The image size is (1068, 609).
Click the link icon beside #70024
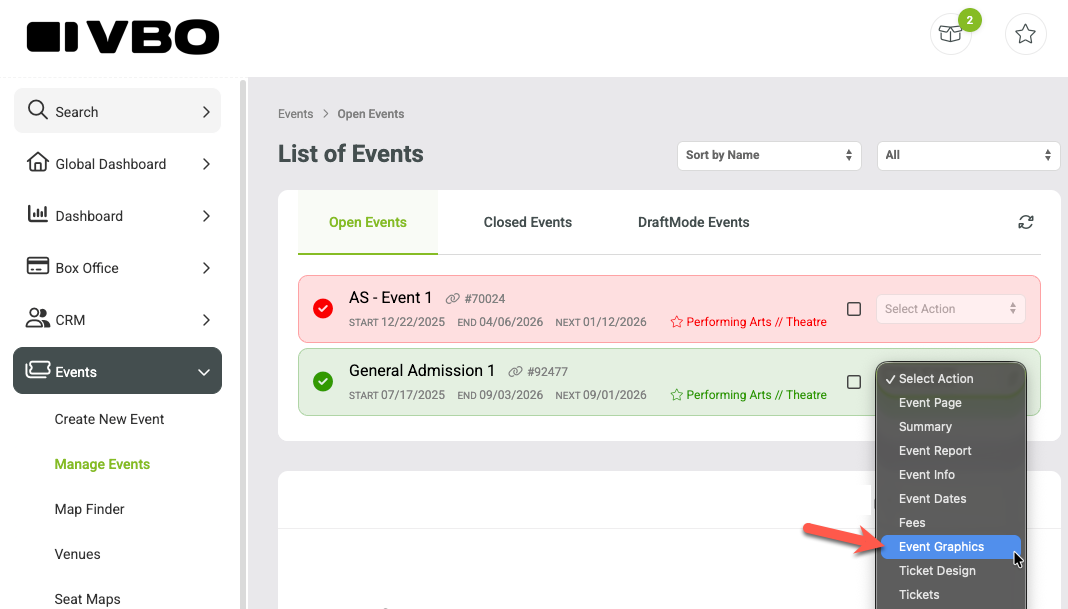[452, 298]
